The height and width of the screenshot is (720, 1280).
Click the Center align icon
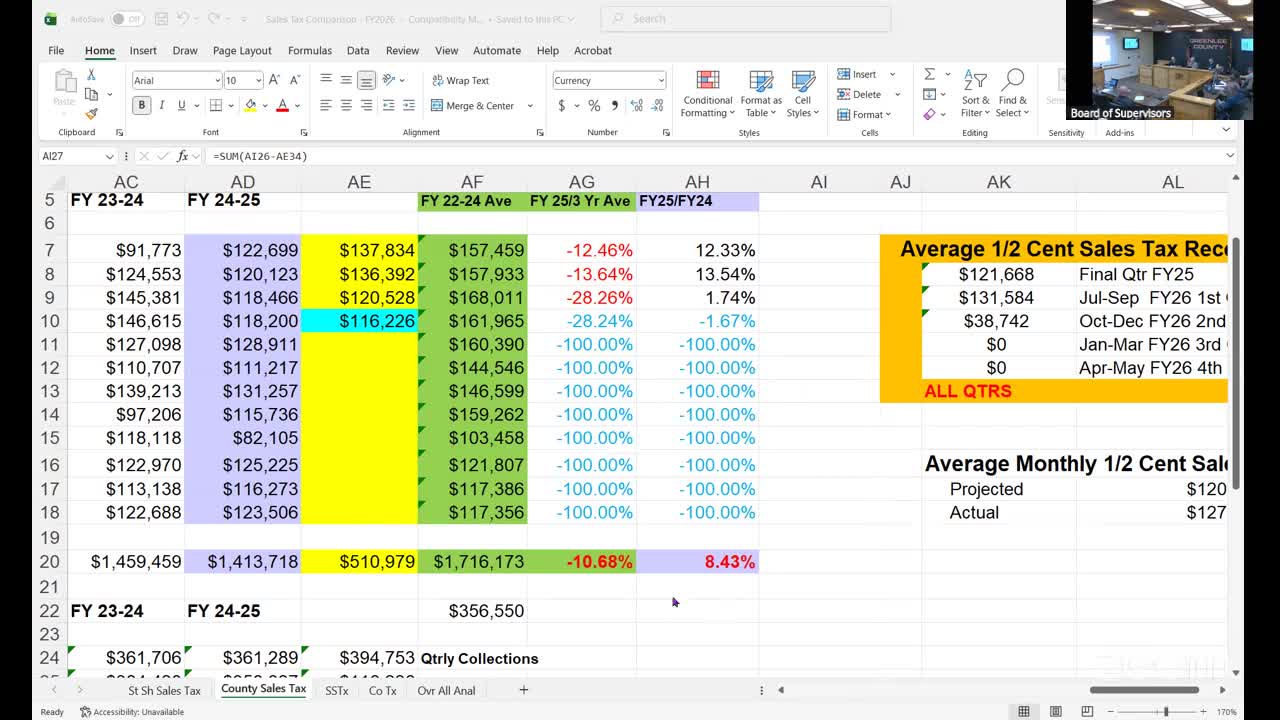pos(346,106)
